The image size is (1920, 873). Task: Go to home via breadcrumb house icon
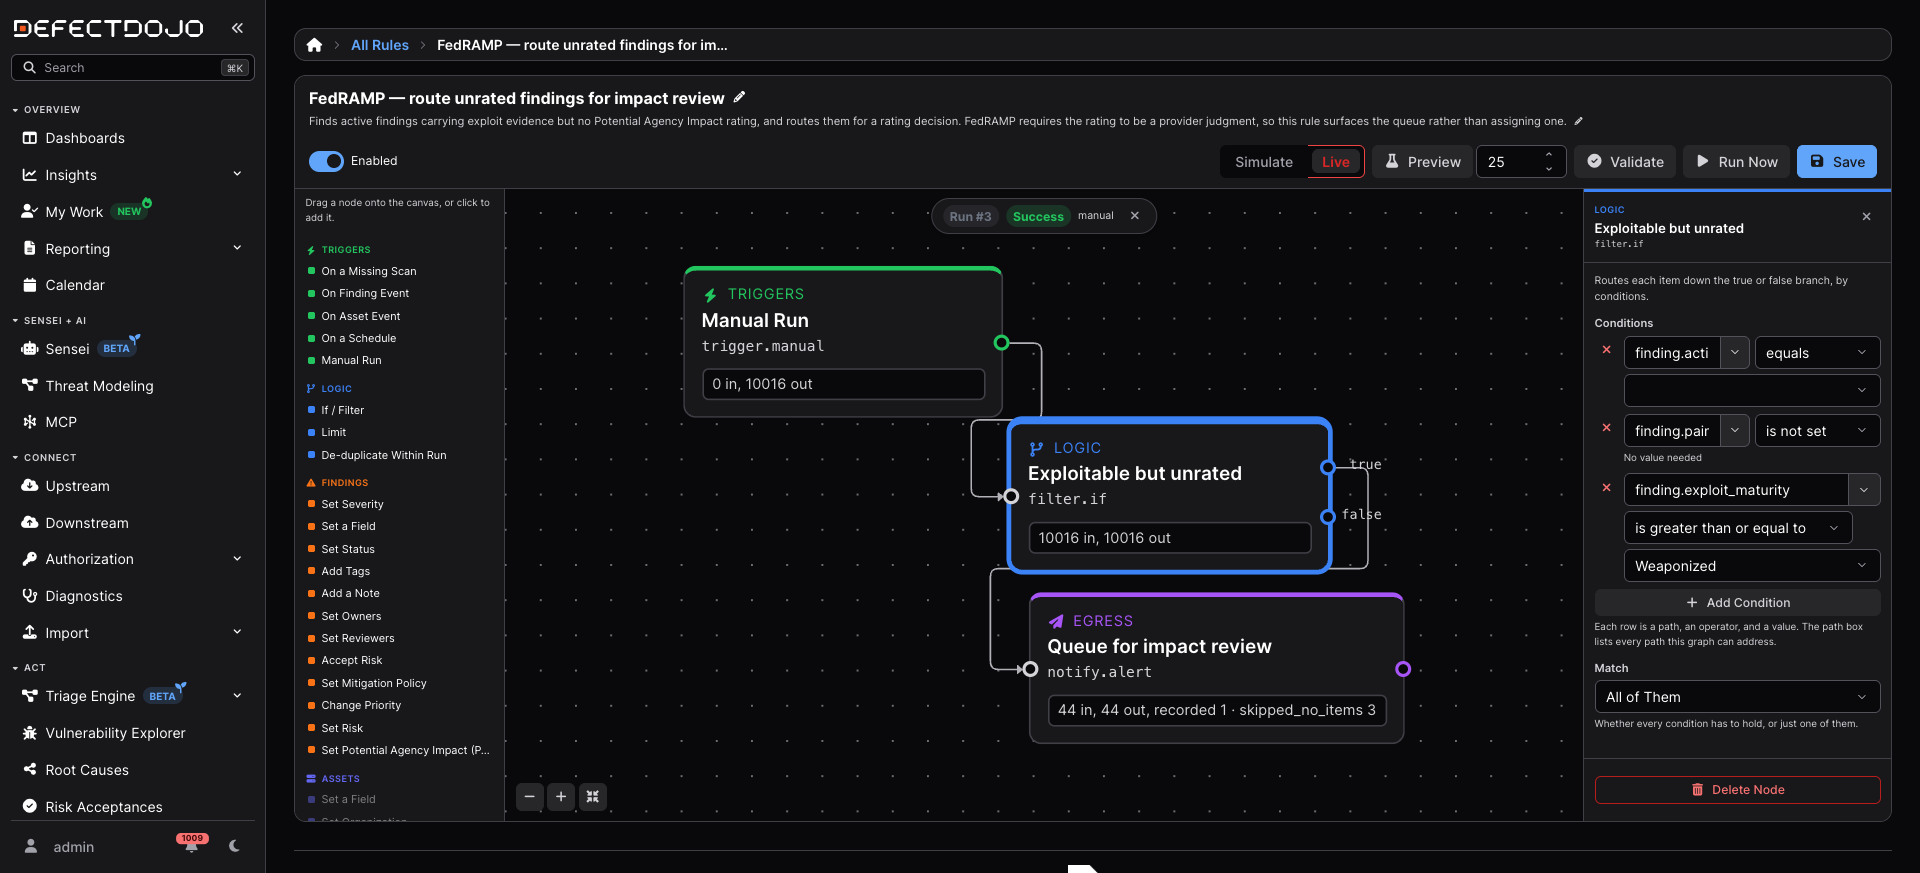pos(314,45)
